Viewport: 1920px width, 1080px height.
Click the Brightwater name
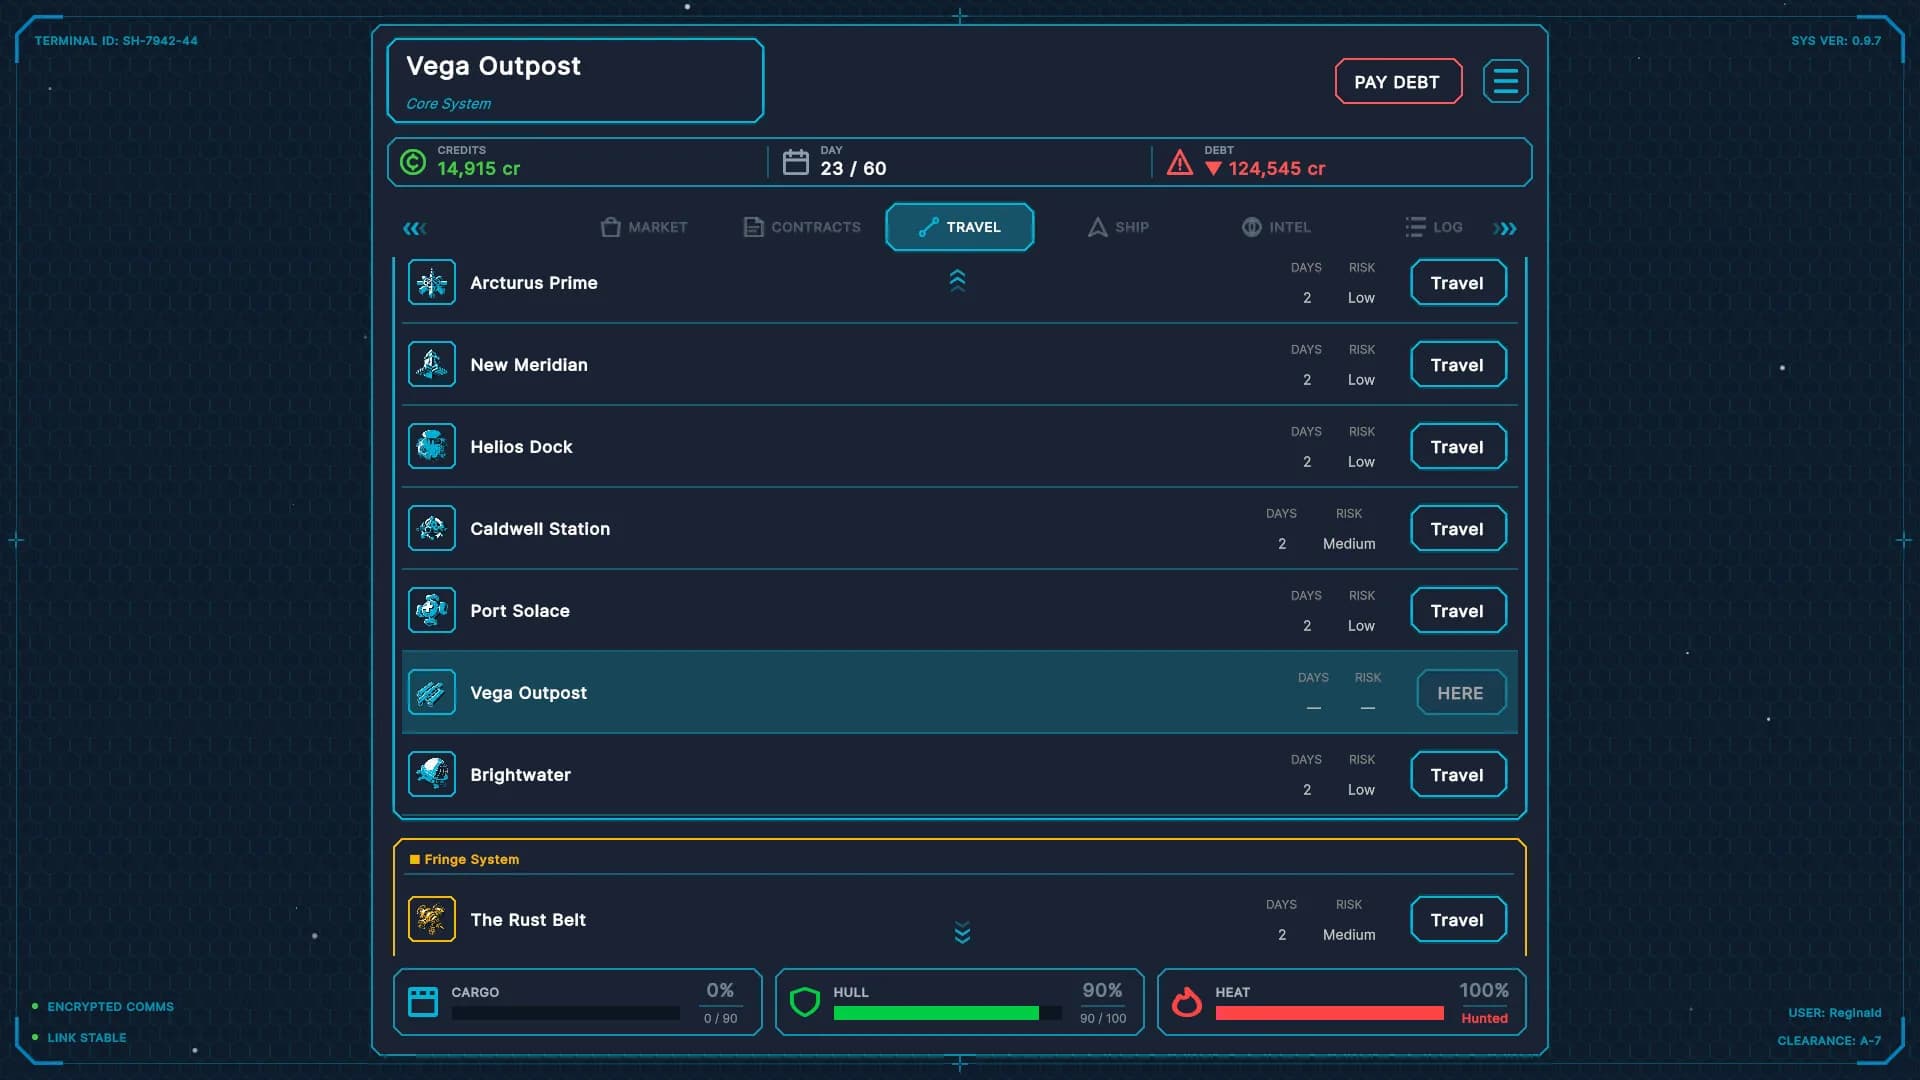pyautogui.click(x=521, y=775)
